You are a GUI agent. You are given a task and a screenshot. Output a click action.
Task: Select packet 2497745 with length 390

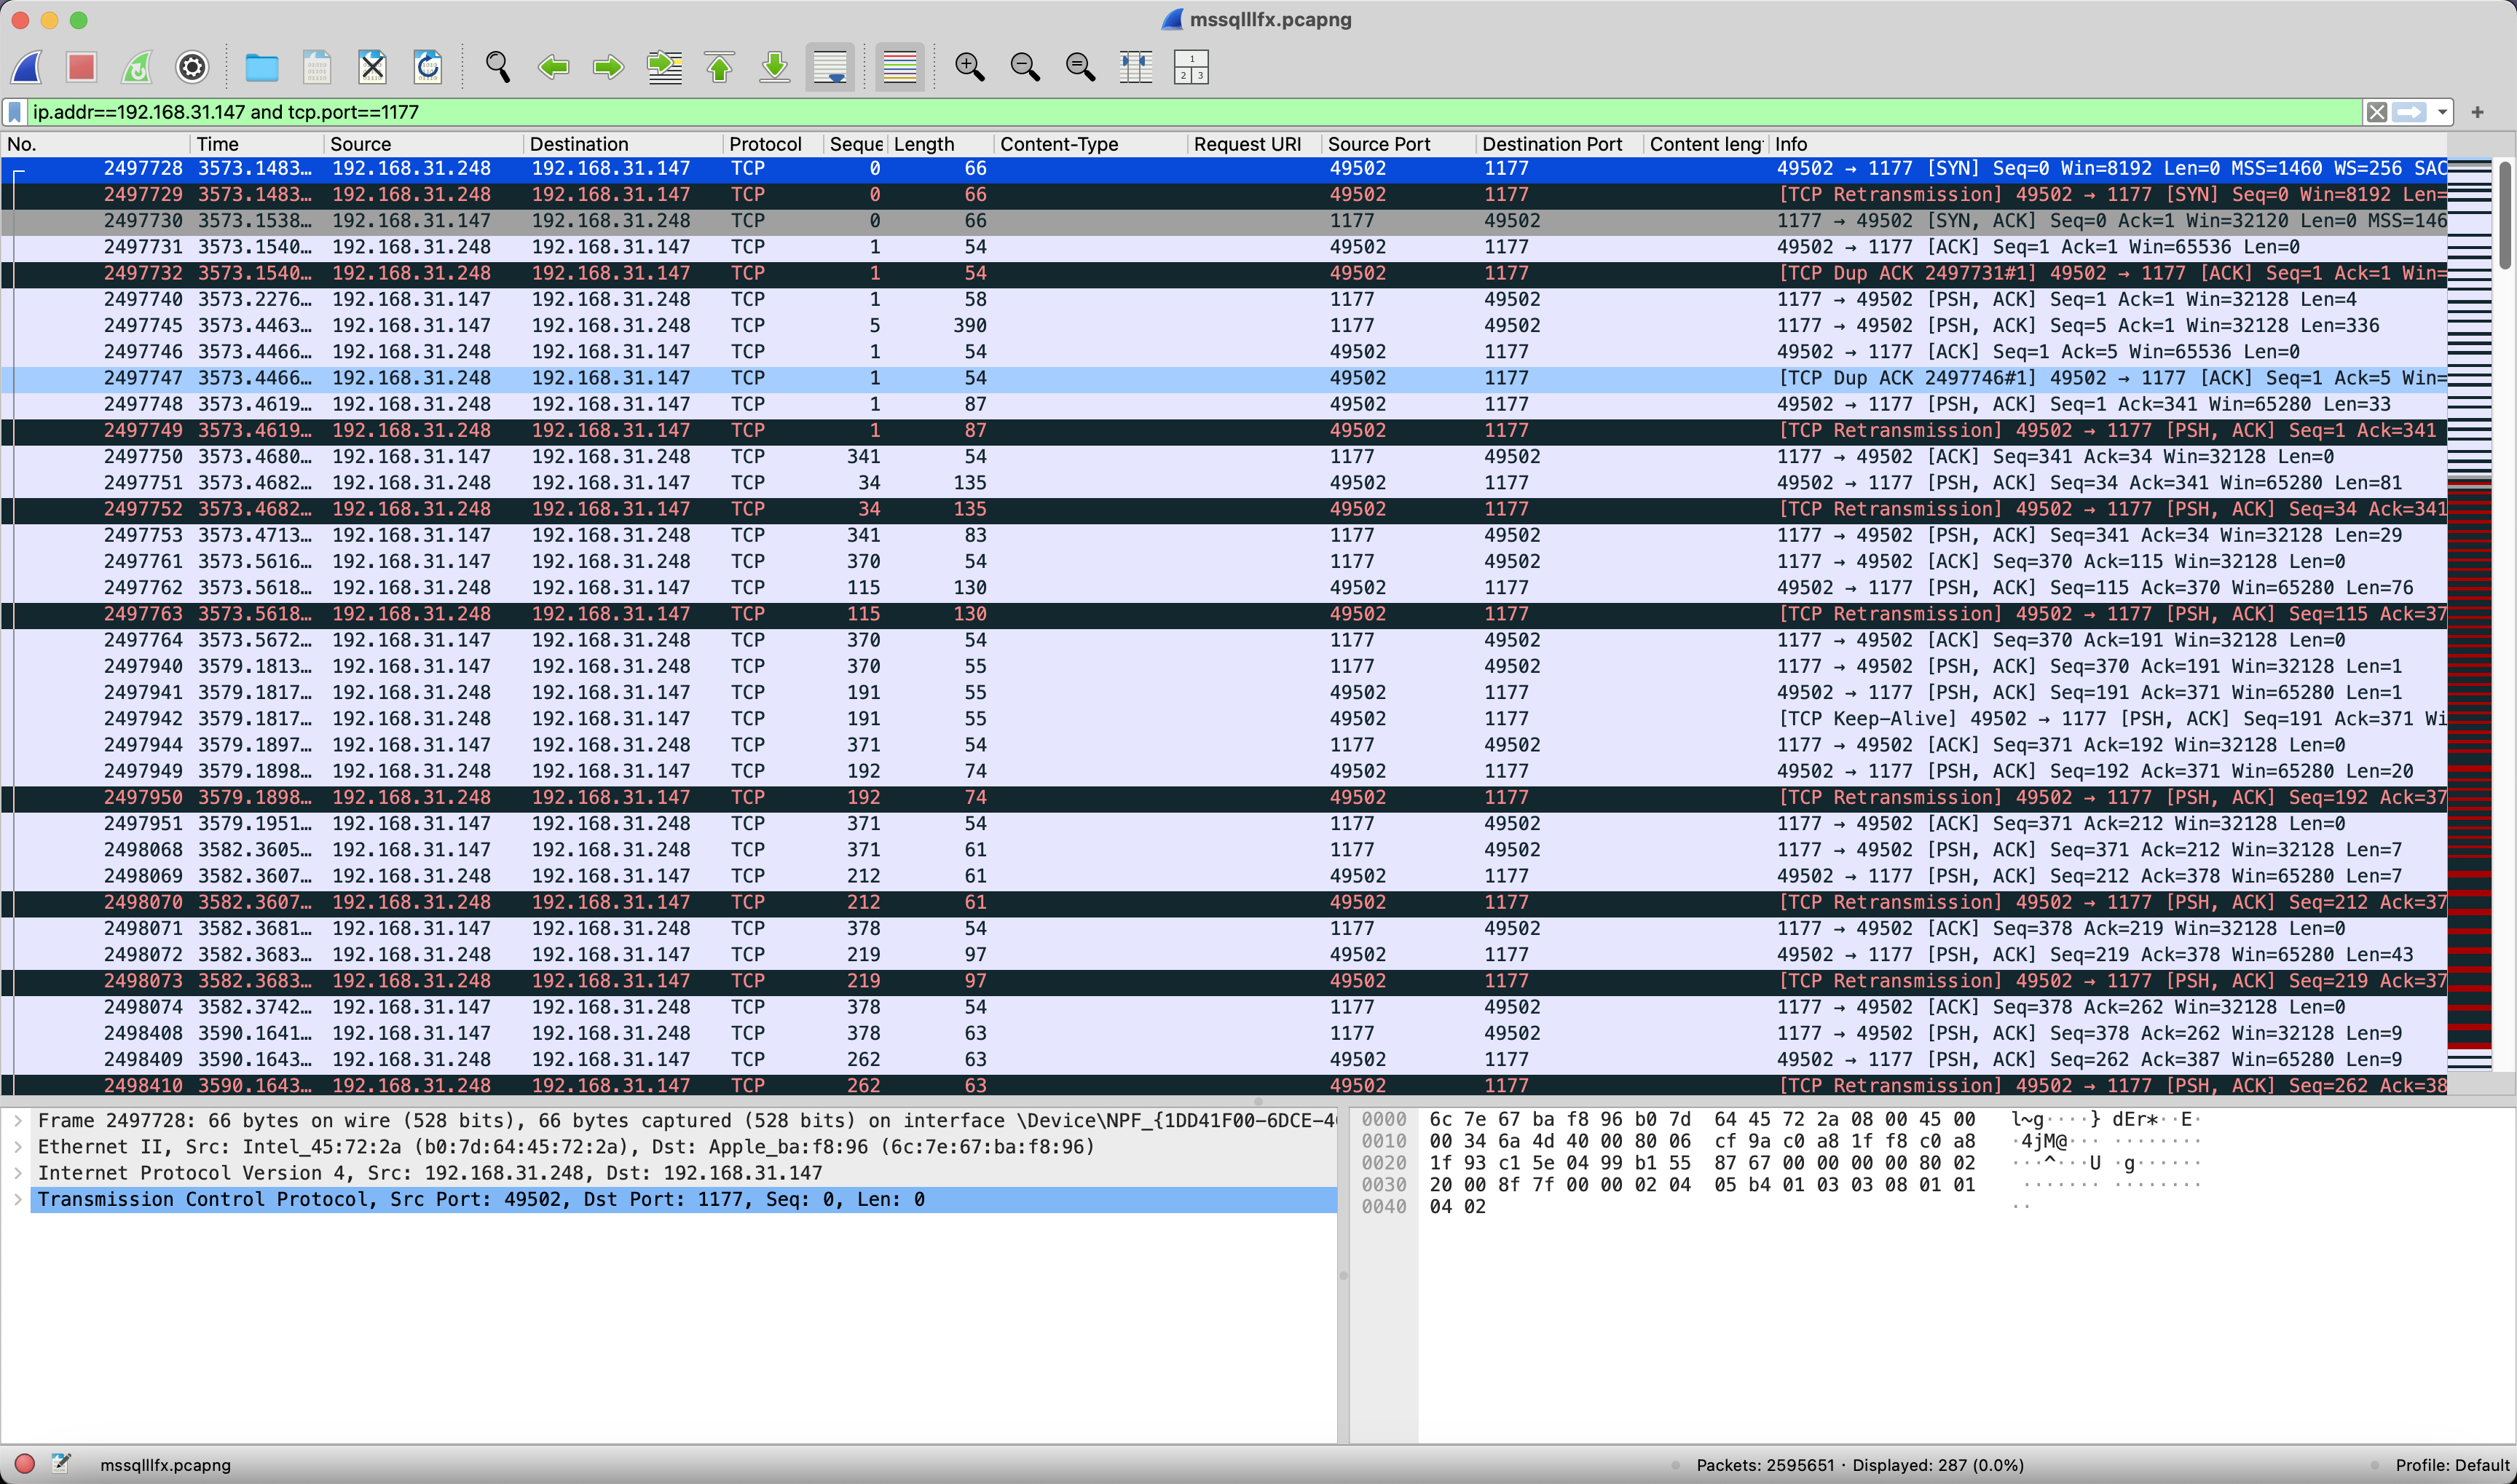[x=1224, y=326]
